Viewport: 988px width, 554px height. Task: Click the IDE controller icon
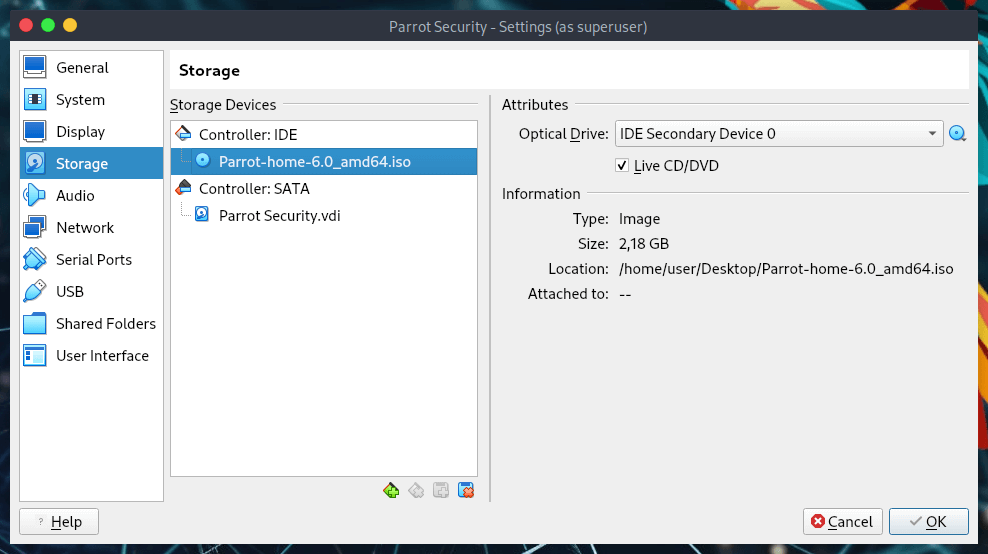point(184,134)
